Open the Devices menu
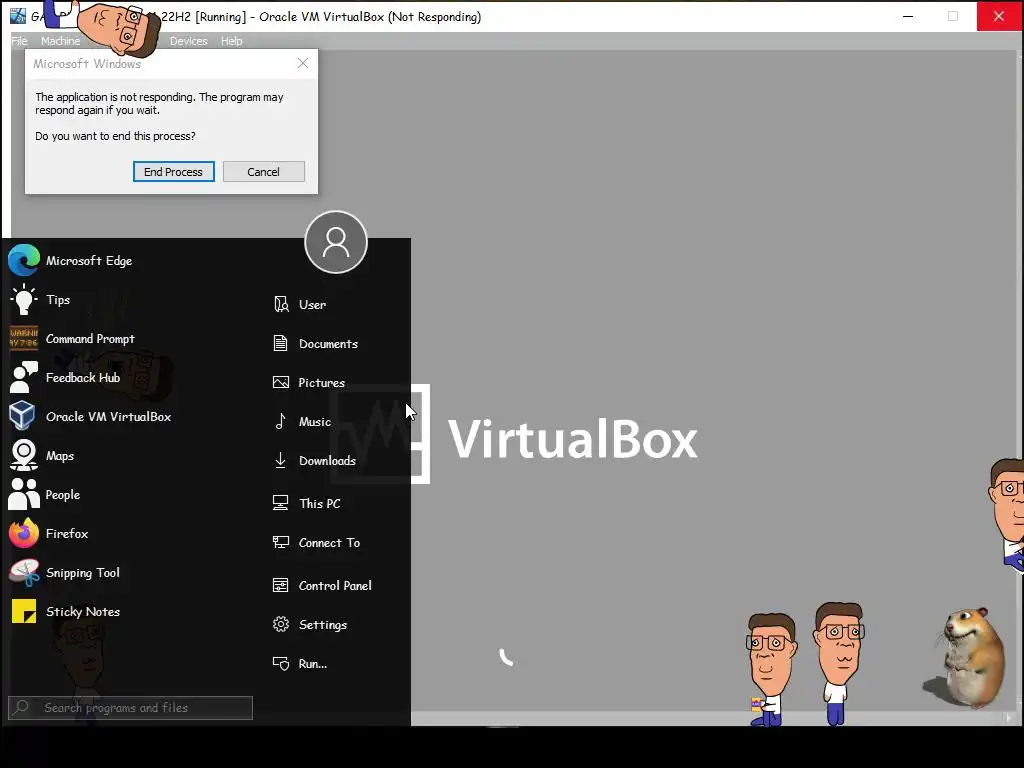 188,40
